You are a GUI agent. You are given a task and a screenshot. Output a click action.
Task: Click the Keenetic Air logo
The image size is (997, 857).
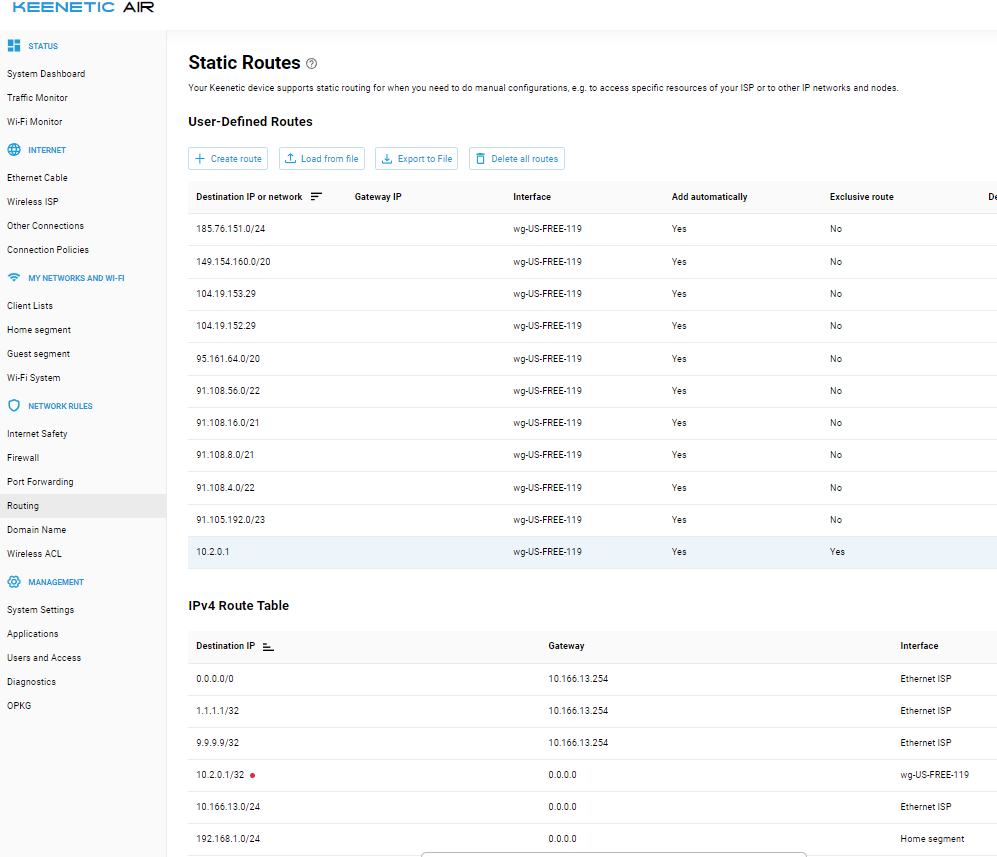coord(83,8)
